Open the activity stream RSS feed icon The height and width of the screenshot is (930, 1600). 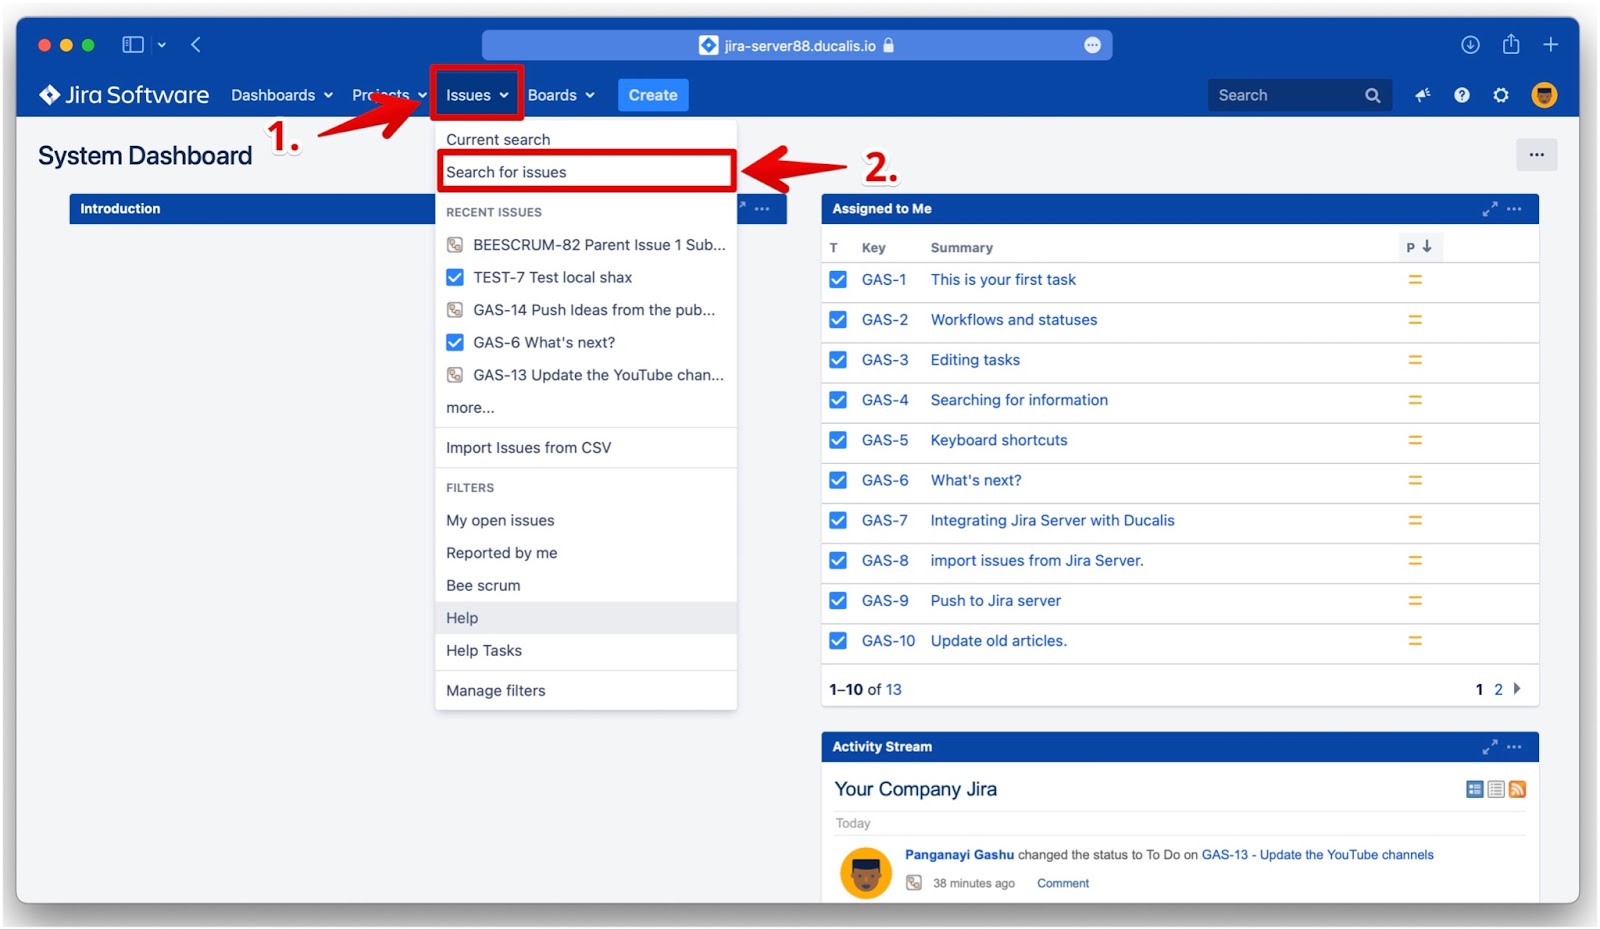point(1517,789)
